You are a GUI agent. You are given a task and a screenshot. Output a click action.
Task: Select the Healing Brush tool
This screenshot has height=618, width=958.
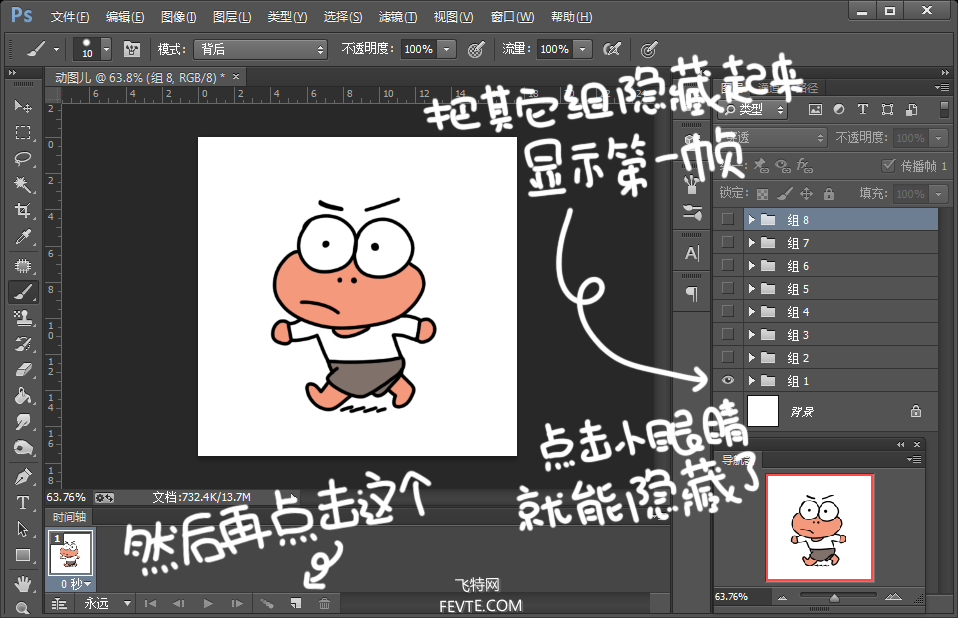point(23,266)
